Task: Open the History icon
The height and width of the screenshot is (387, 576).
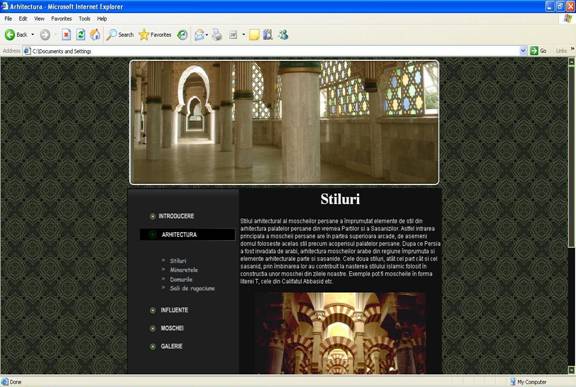Action: pos(182,35)
